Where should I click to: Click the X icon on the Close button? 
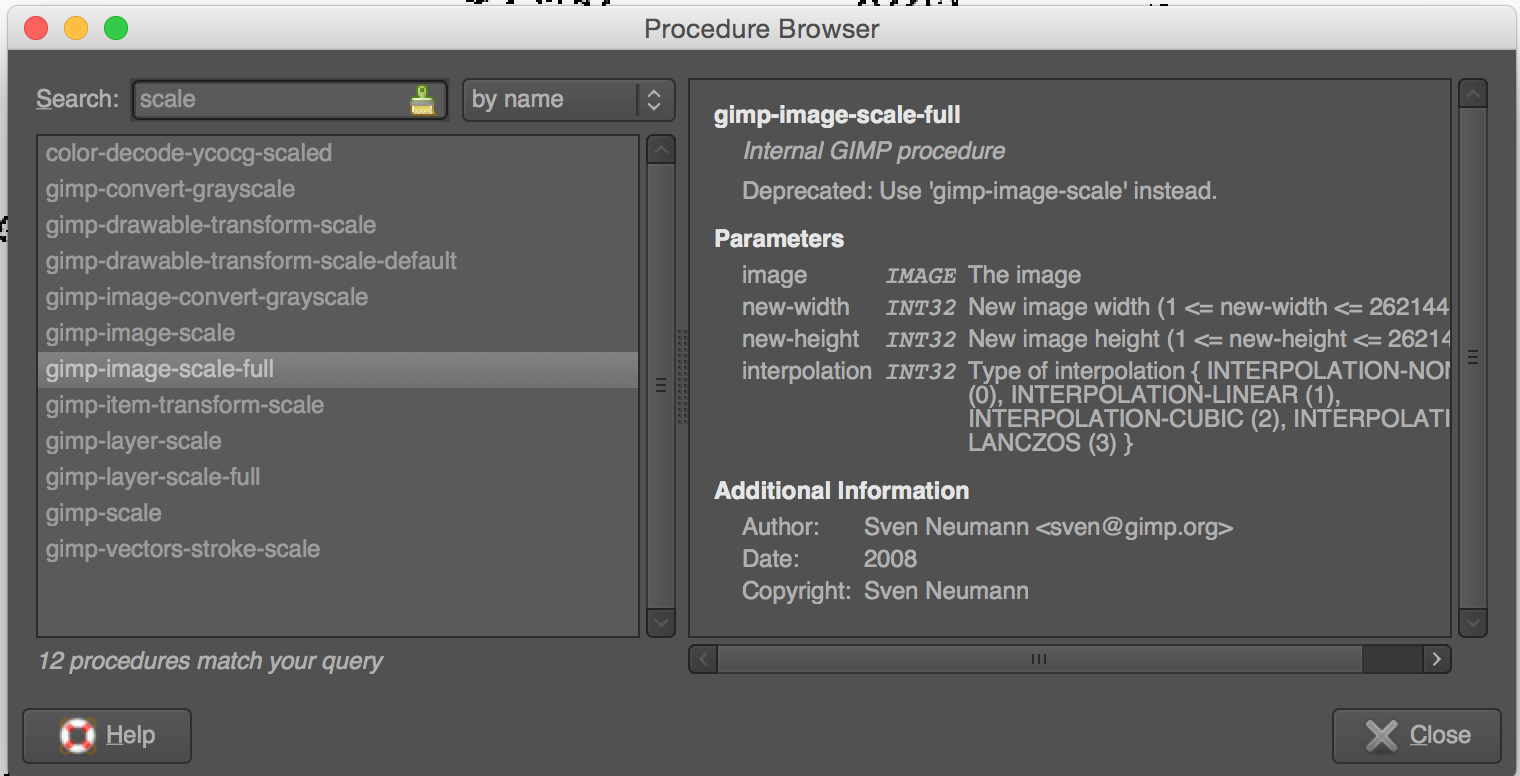click(1381, 736)
